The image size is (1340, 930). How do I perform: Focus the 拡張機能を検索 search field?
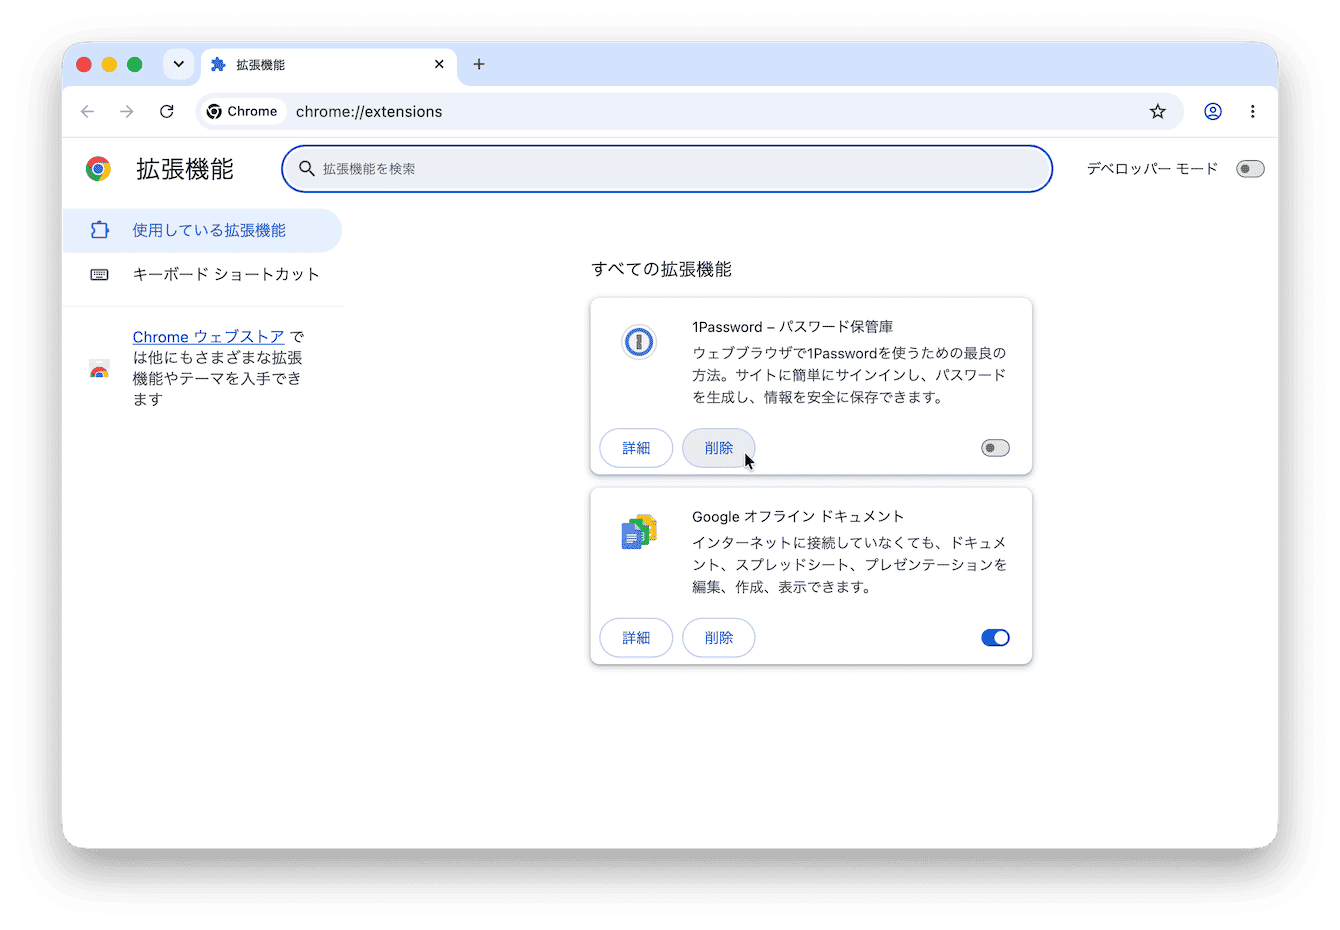coord(667,169)
